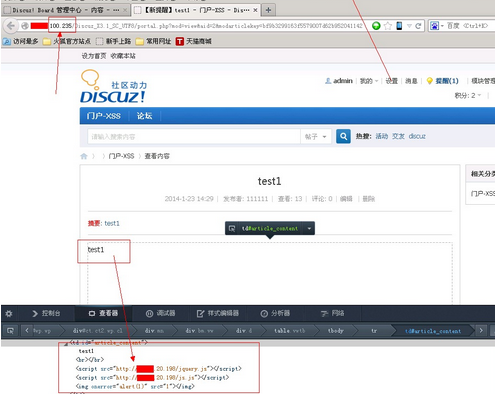This screenshot has height=394, width=495.
Task: Switch to the 分析器 devtools tab
Action: tap(275, 313)
